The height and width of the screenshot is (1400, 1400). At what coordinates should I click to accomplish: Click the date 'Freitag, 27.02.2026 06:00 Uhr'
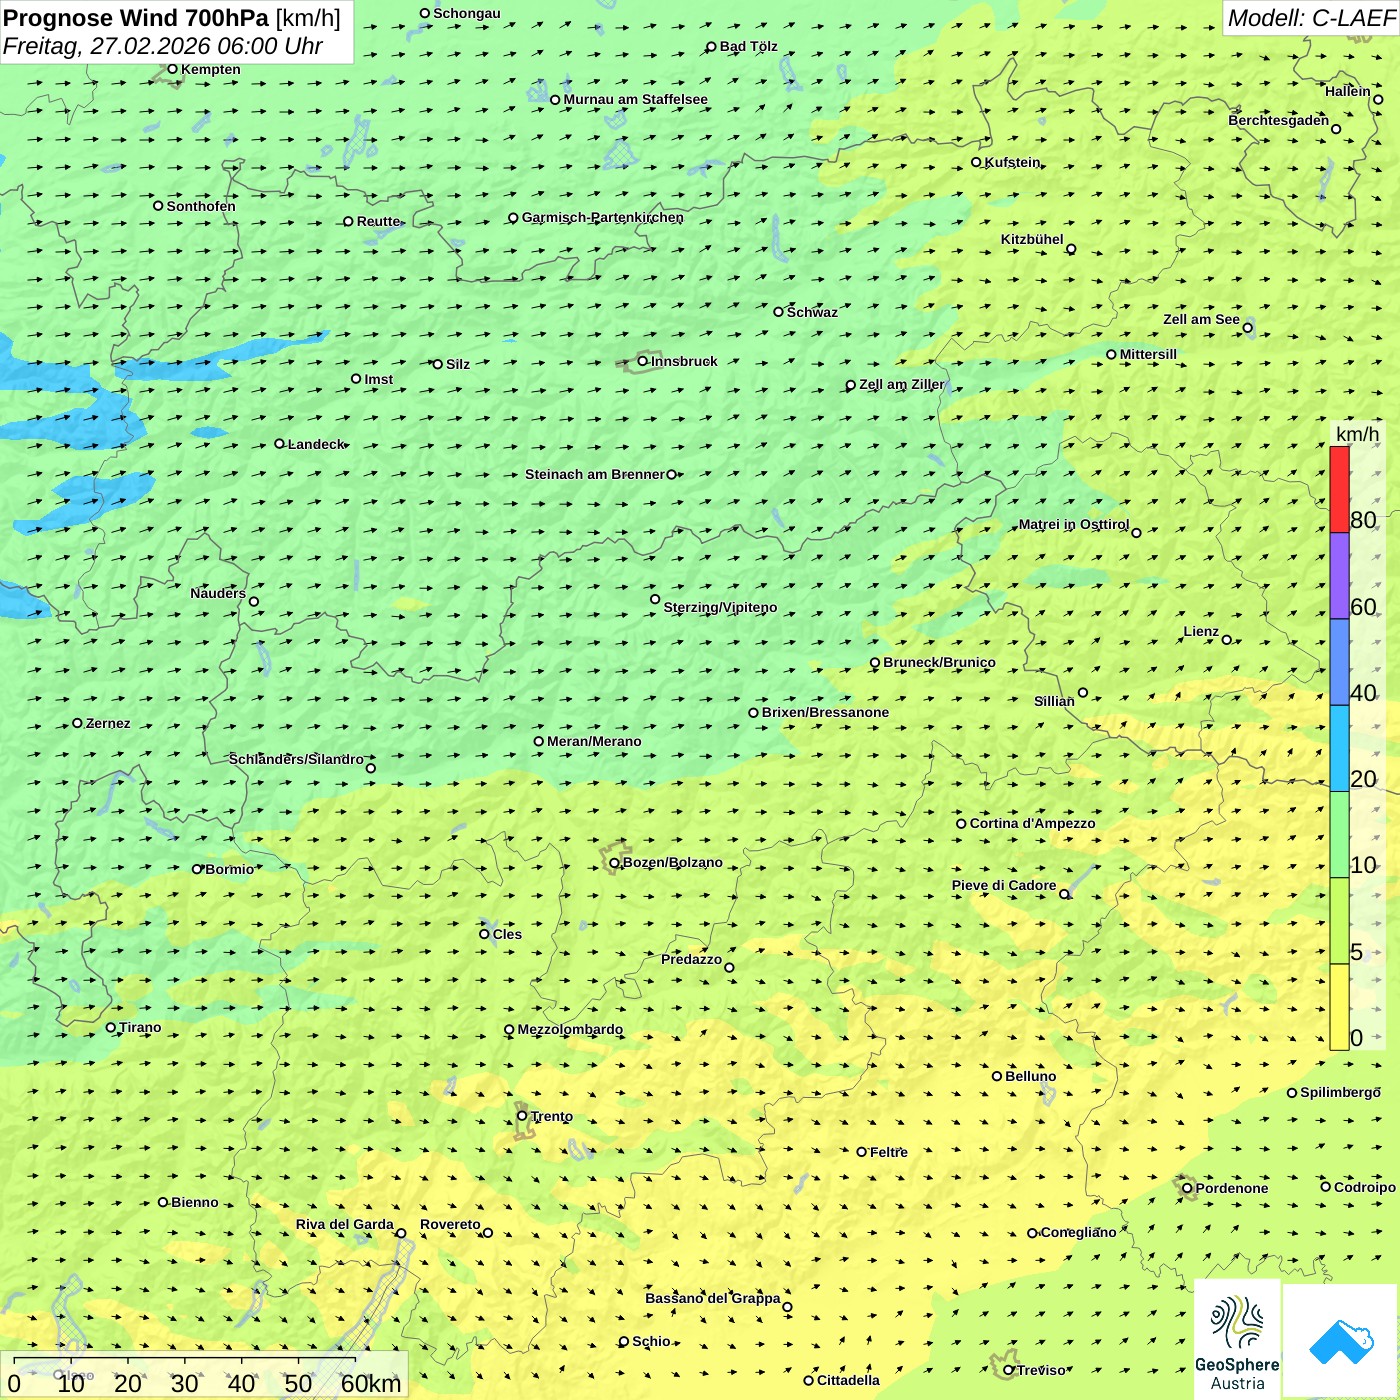tap(163, 46)
